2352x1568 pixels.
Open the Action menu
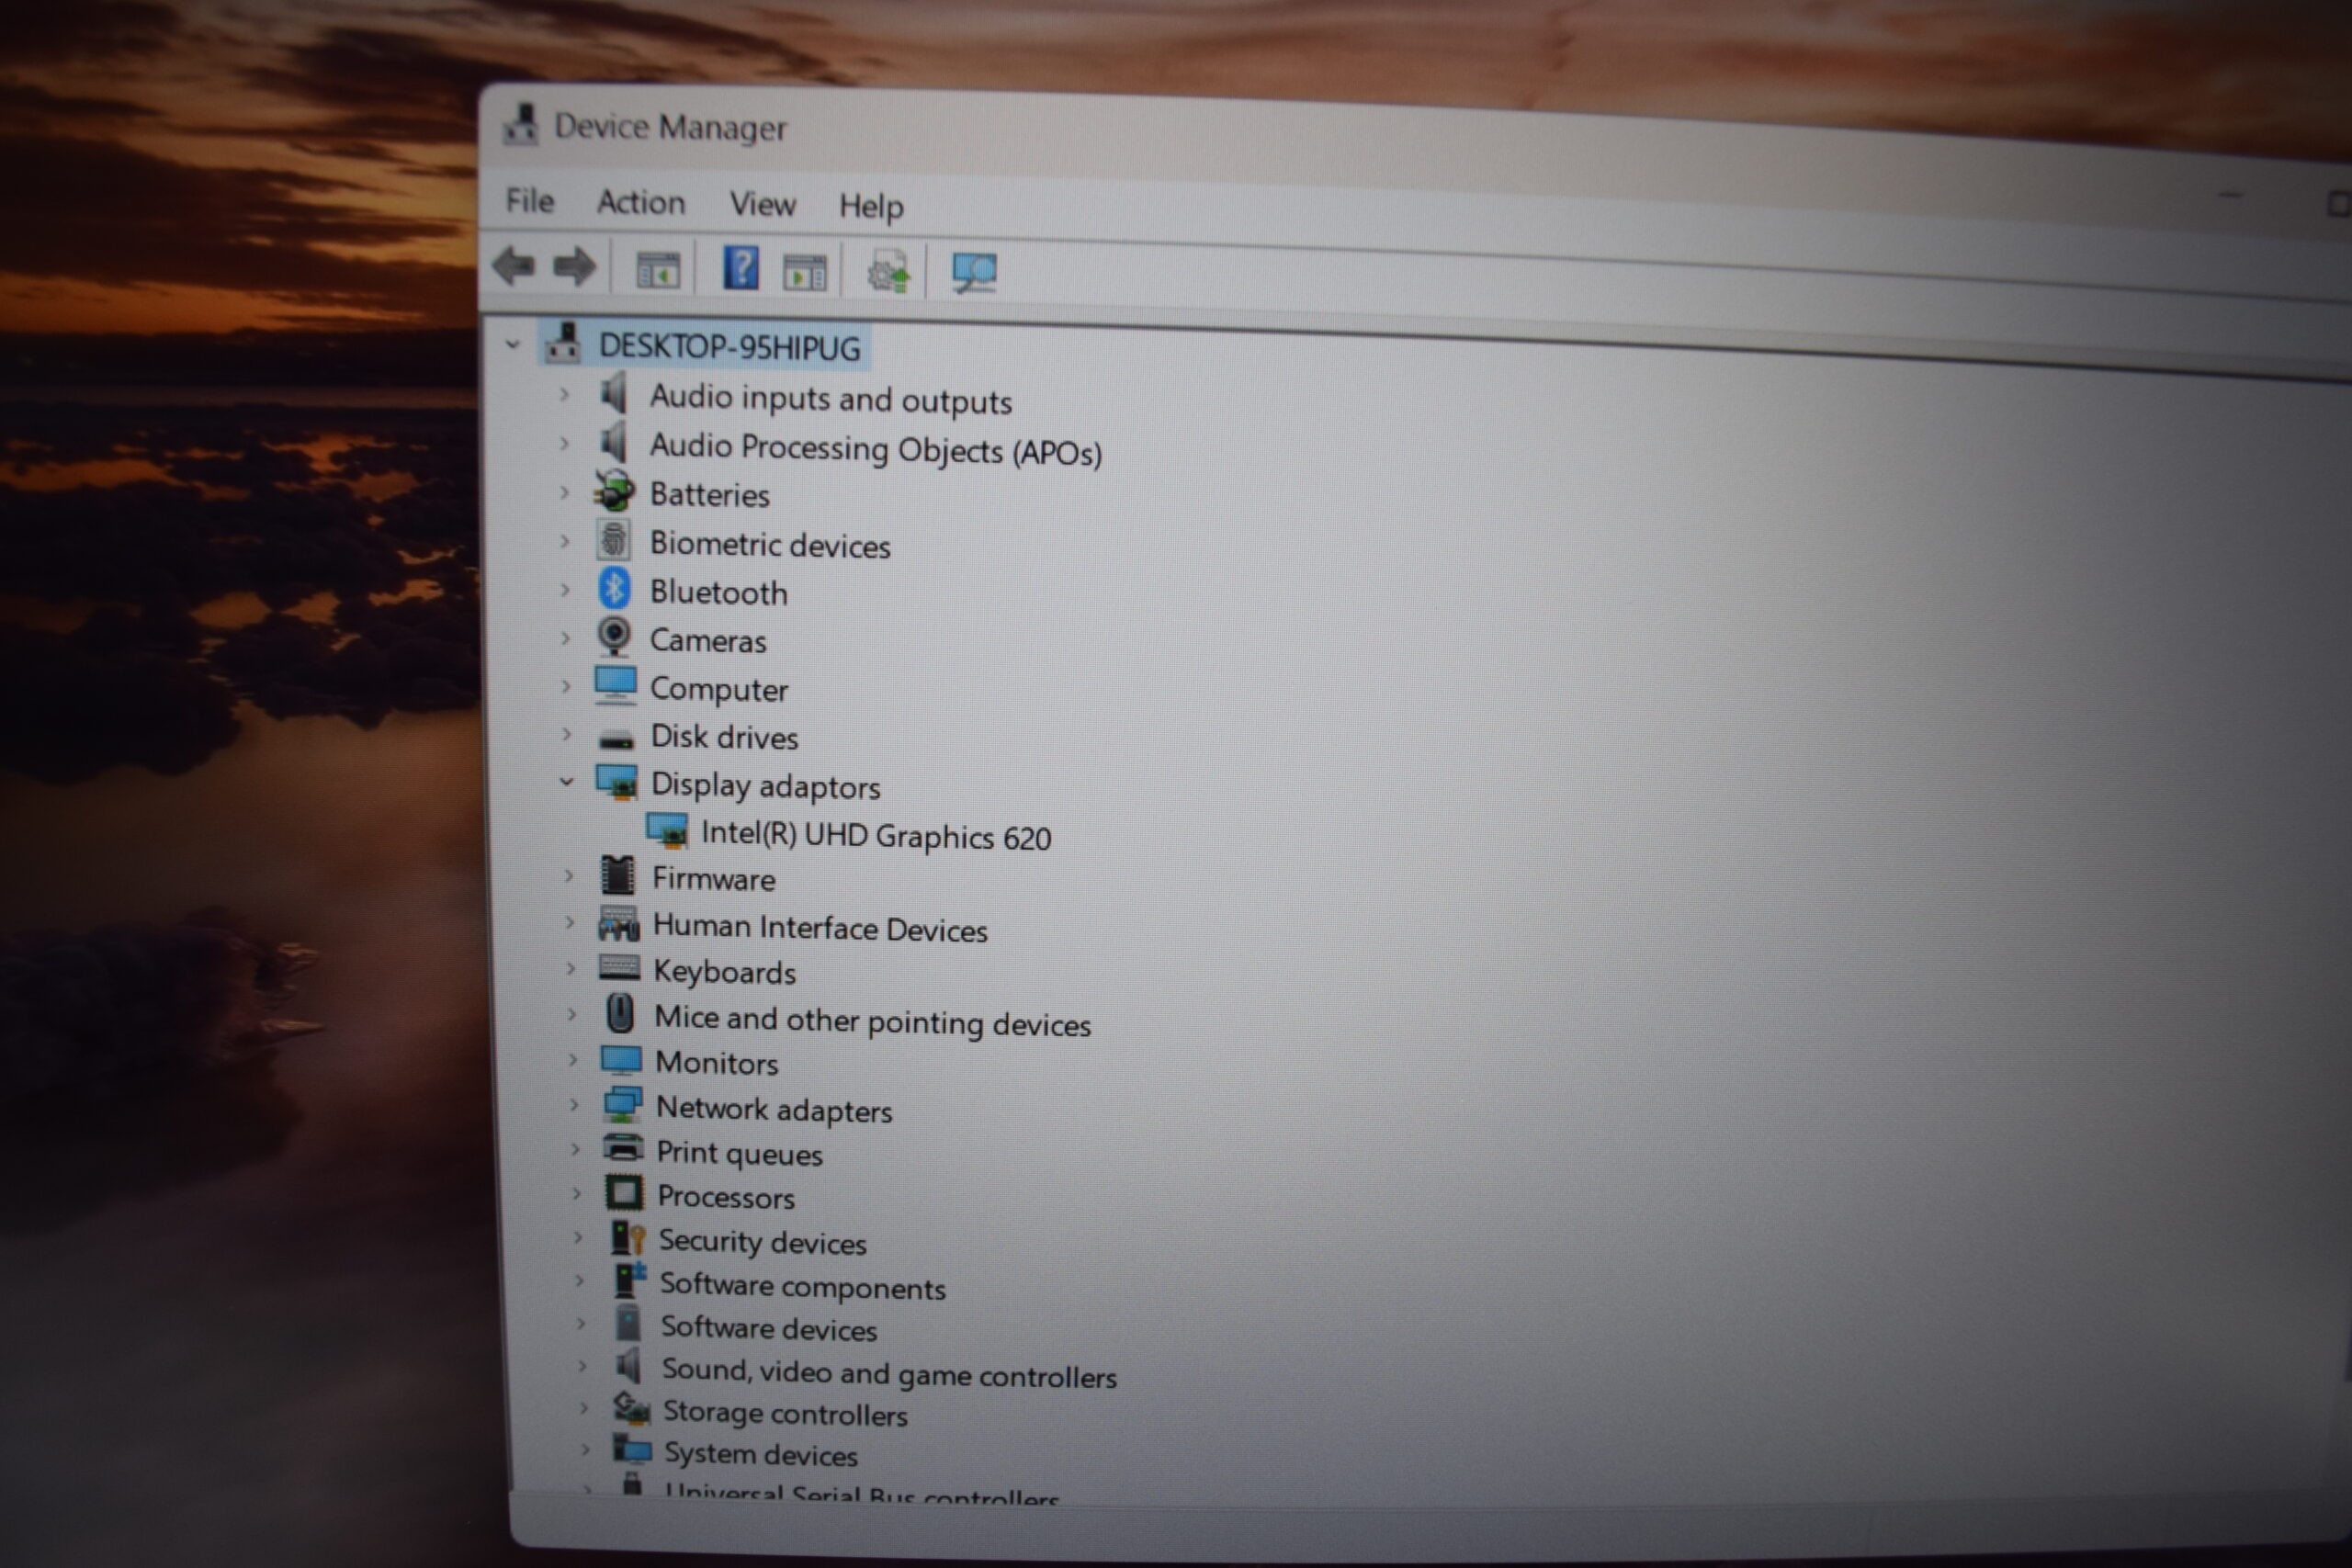coord(641,202)
